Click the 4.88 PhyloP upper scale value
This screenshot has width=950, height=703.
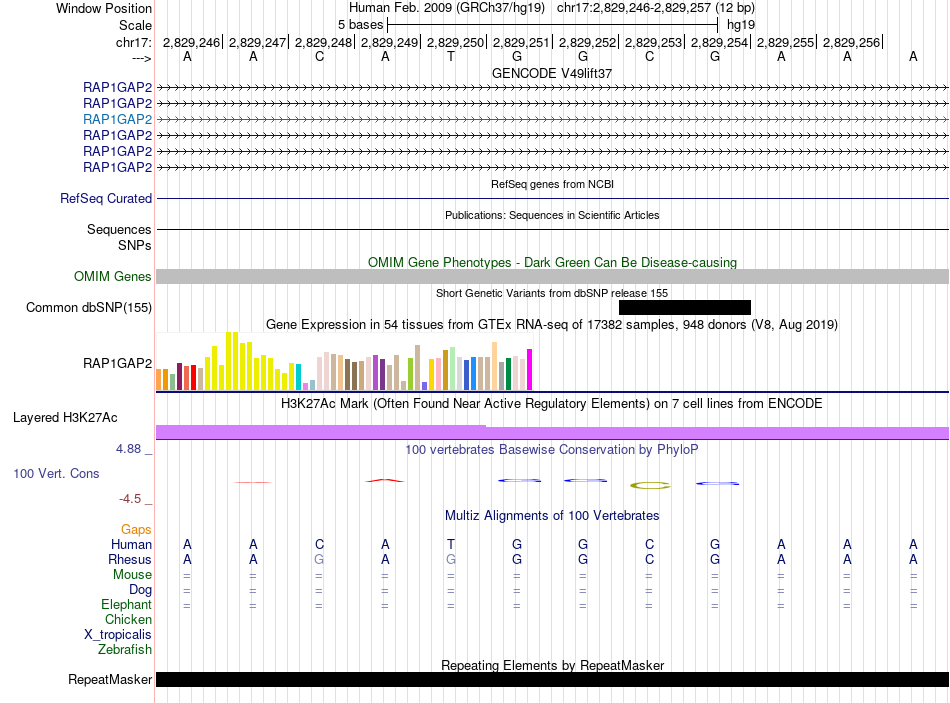tap(128, 449)
